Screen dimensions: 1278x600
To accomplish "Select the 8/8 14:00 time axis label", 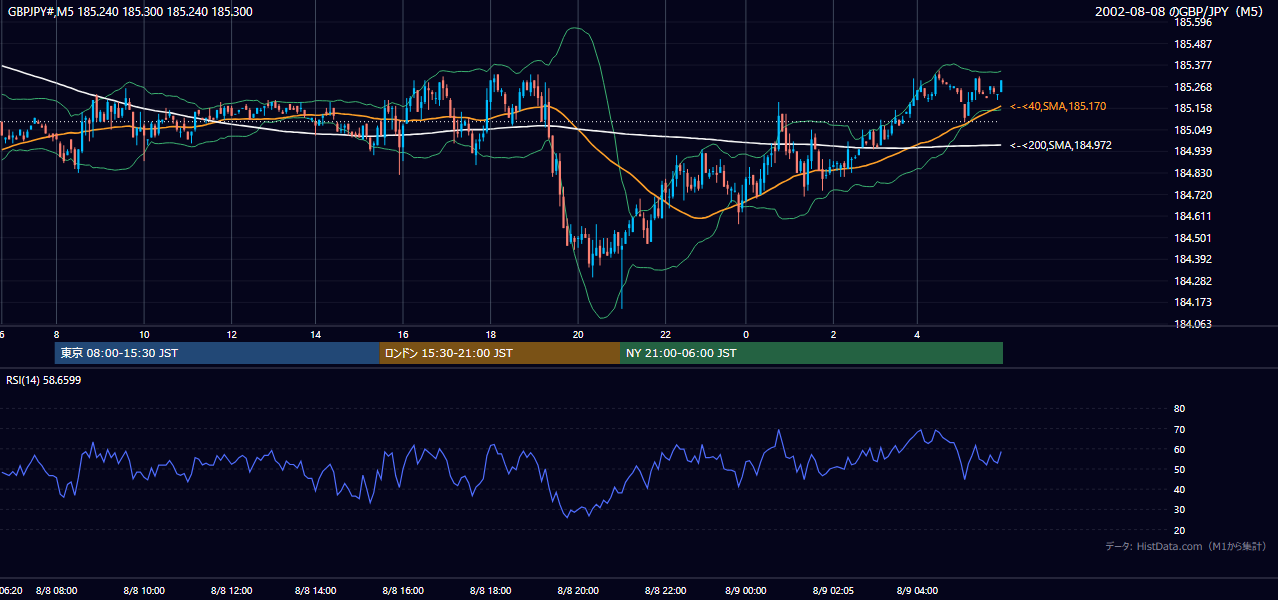I will [315, 591].
